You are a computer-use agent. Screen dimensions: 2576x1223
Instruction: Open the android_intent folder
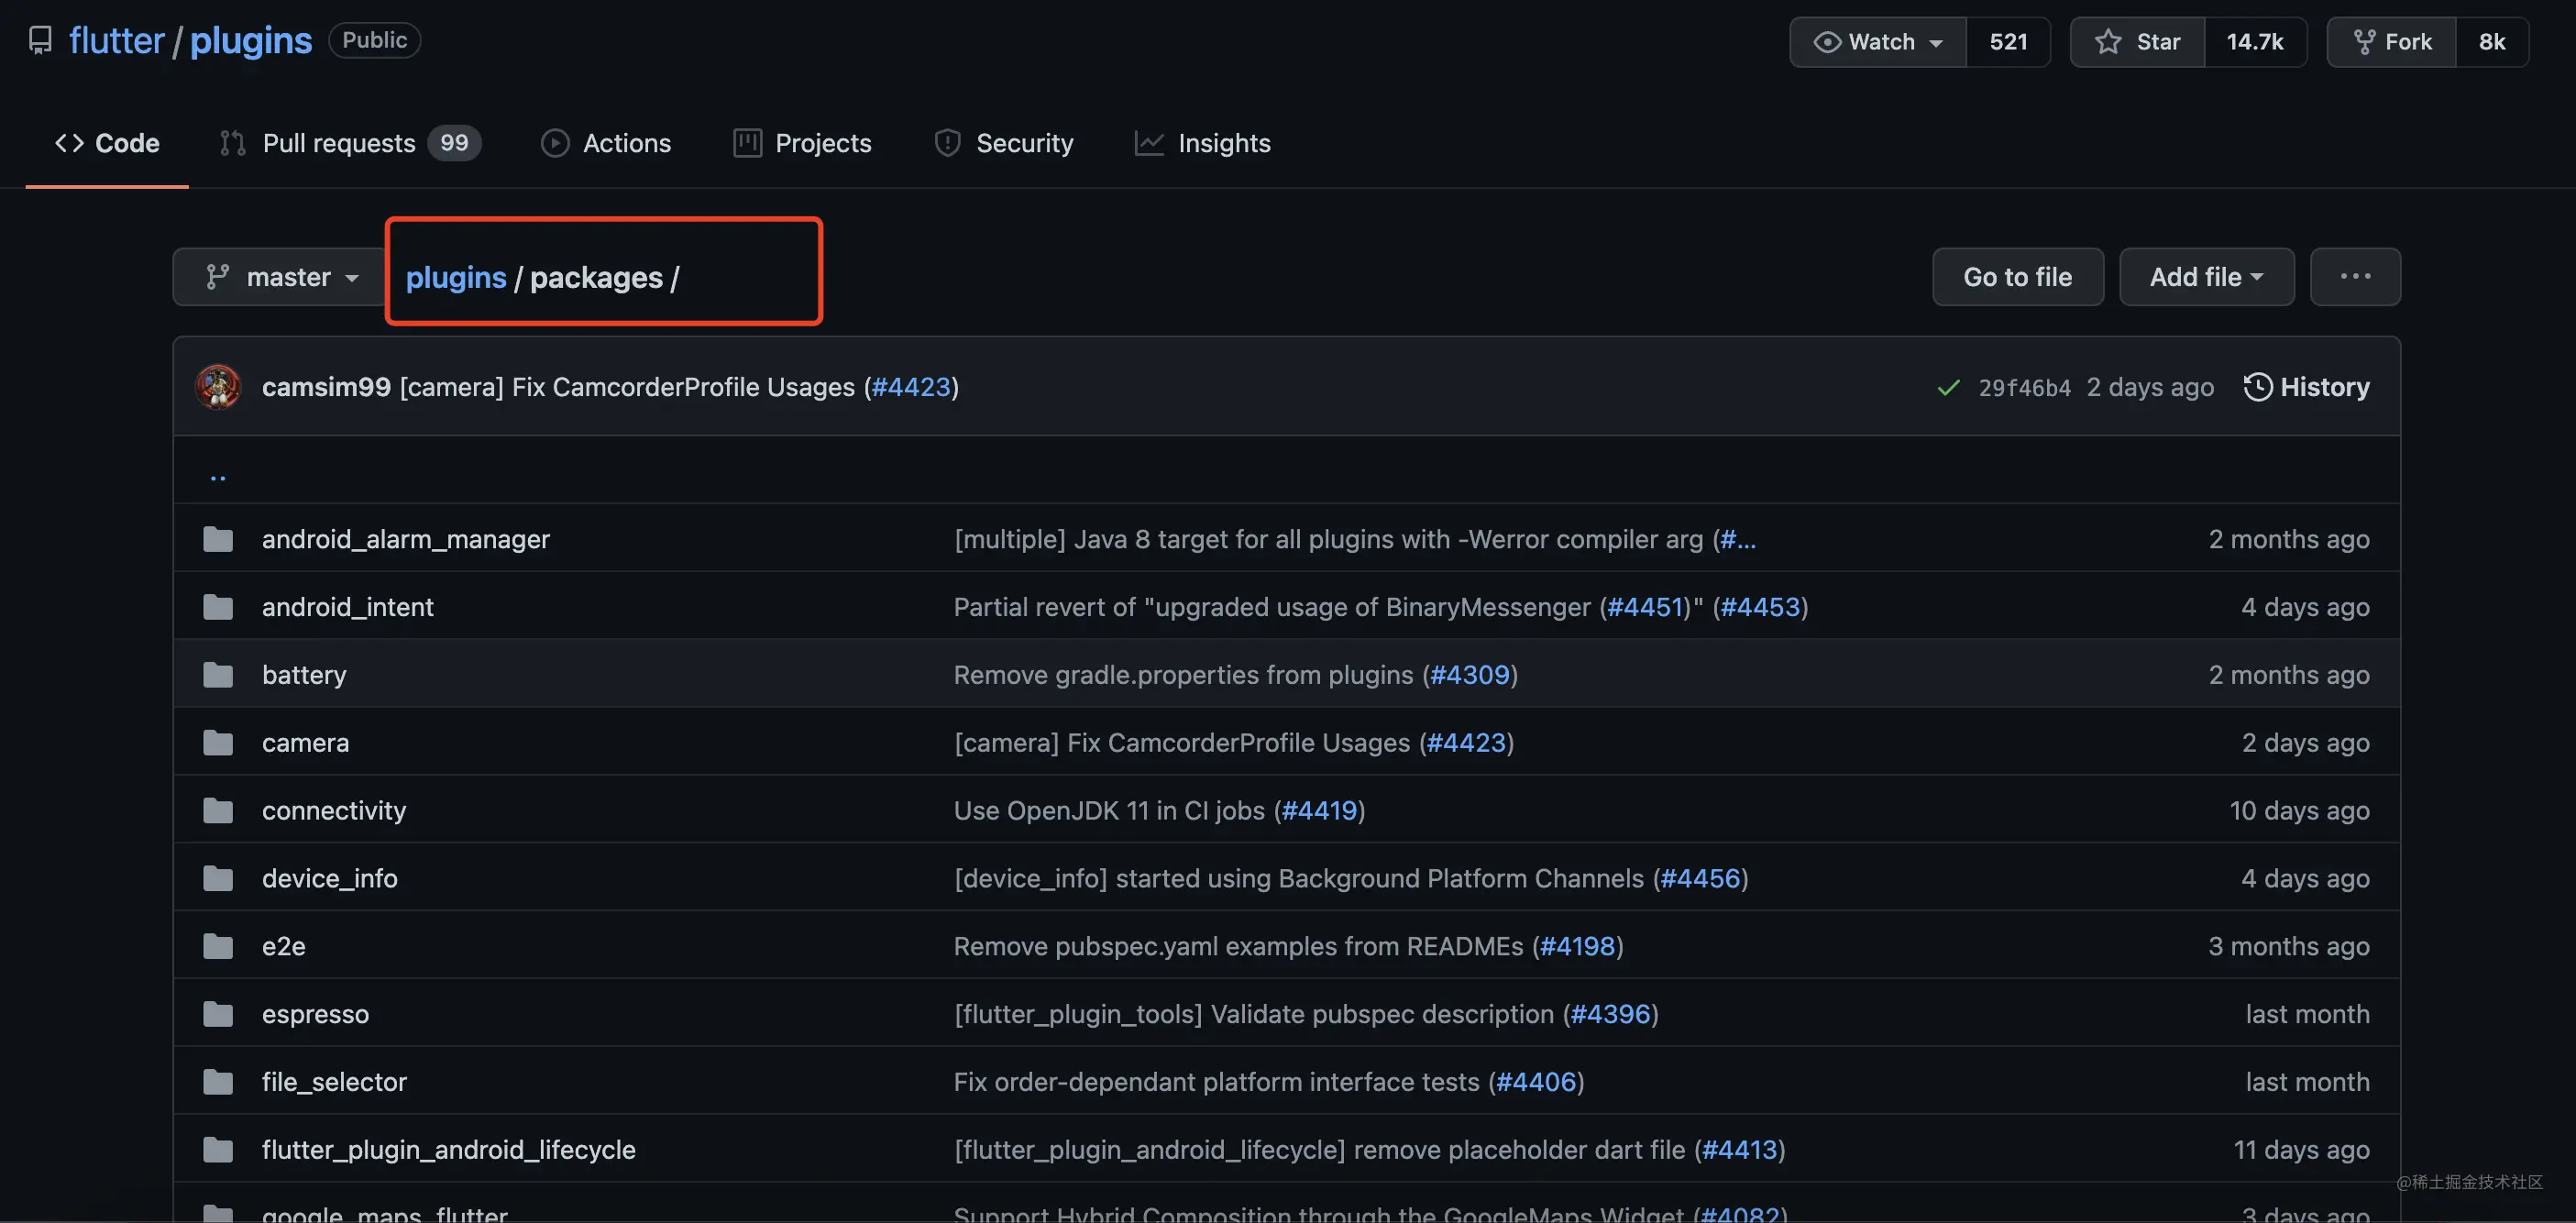click(348, 607)
